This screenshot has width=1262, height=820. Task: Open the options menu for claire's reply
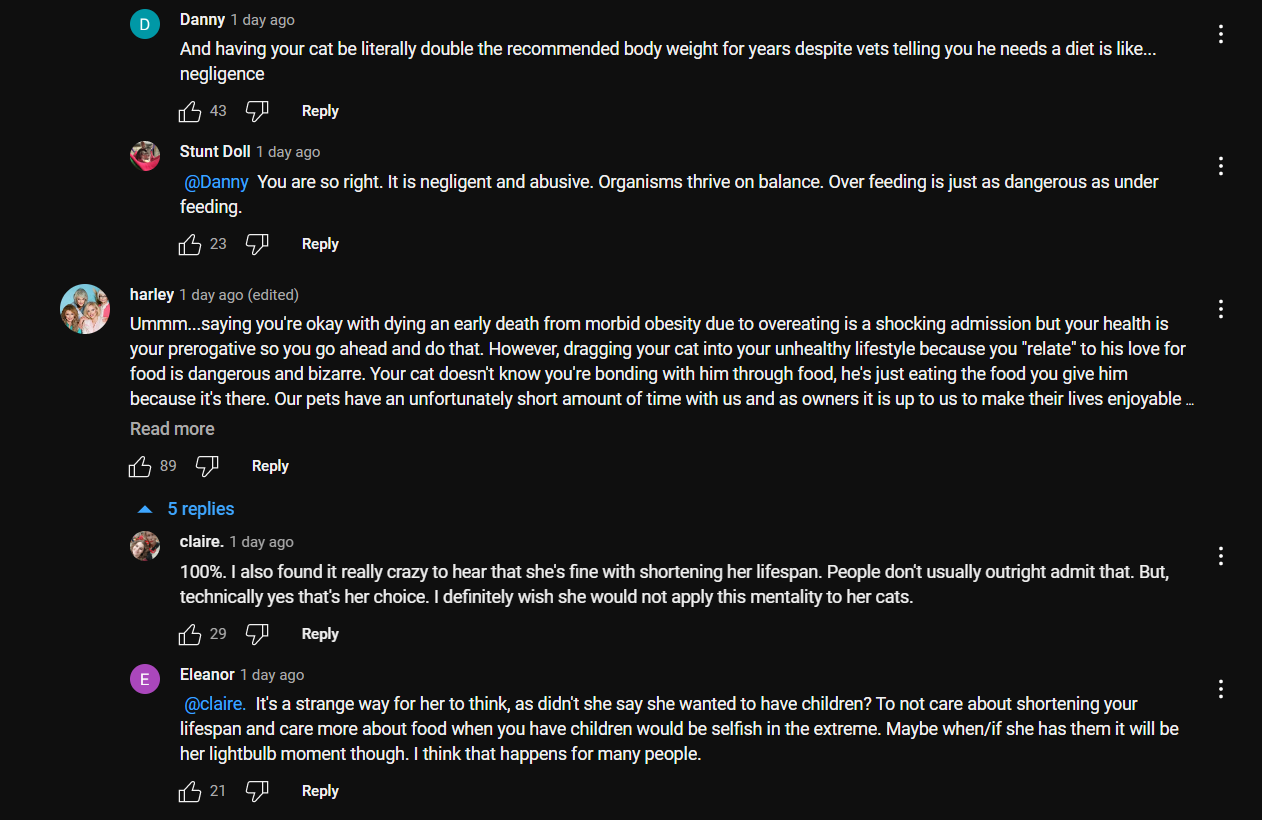click(x=1221, y=556)
